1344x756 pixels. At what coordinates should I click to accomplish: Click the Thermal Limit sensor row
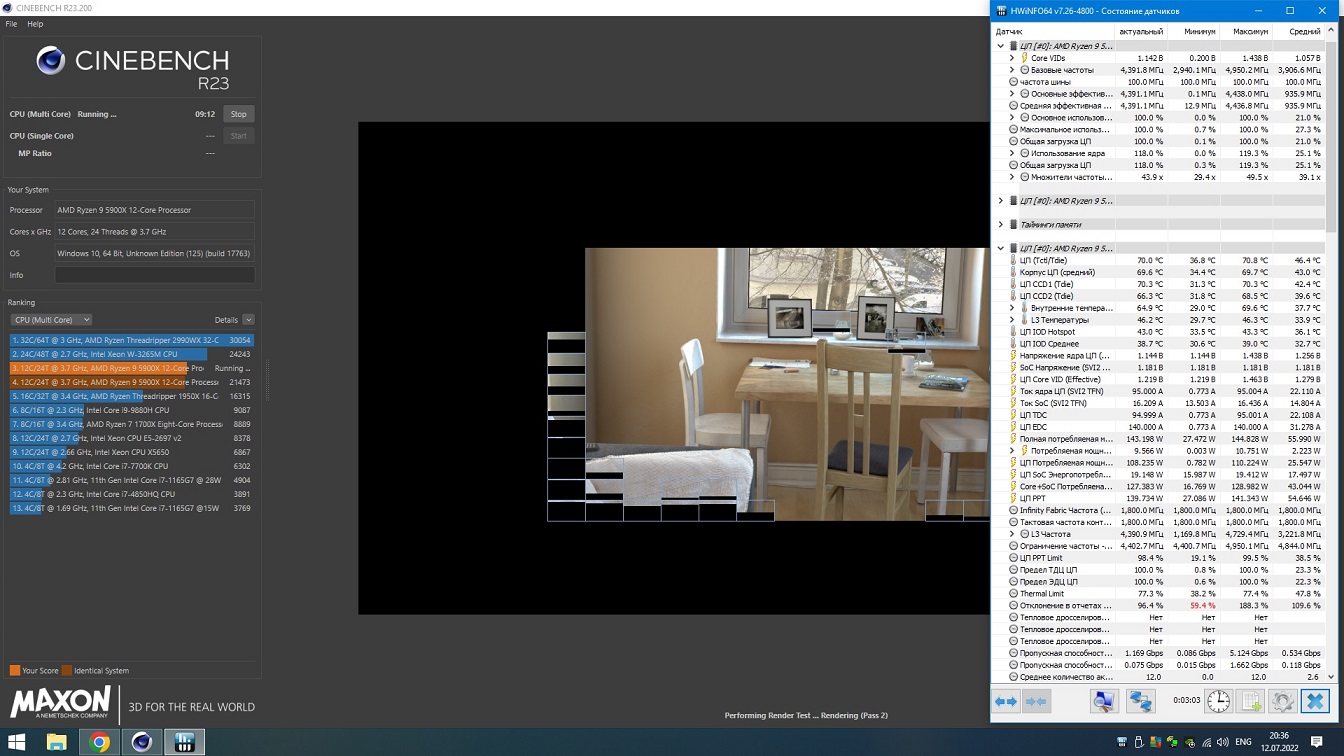click(1159, 594)
